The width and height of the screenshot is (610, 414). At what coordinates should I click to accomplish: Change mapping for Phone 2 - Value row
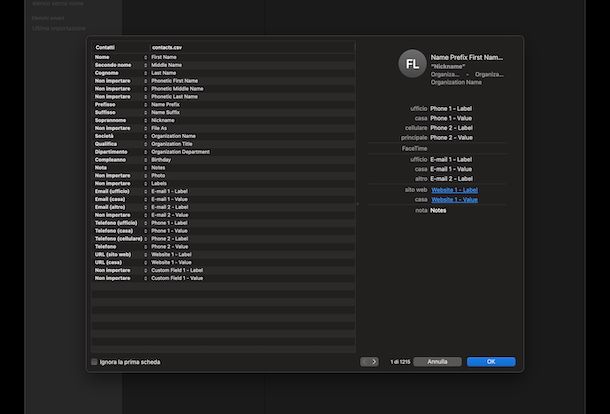(120, 247)
